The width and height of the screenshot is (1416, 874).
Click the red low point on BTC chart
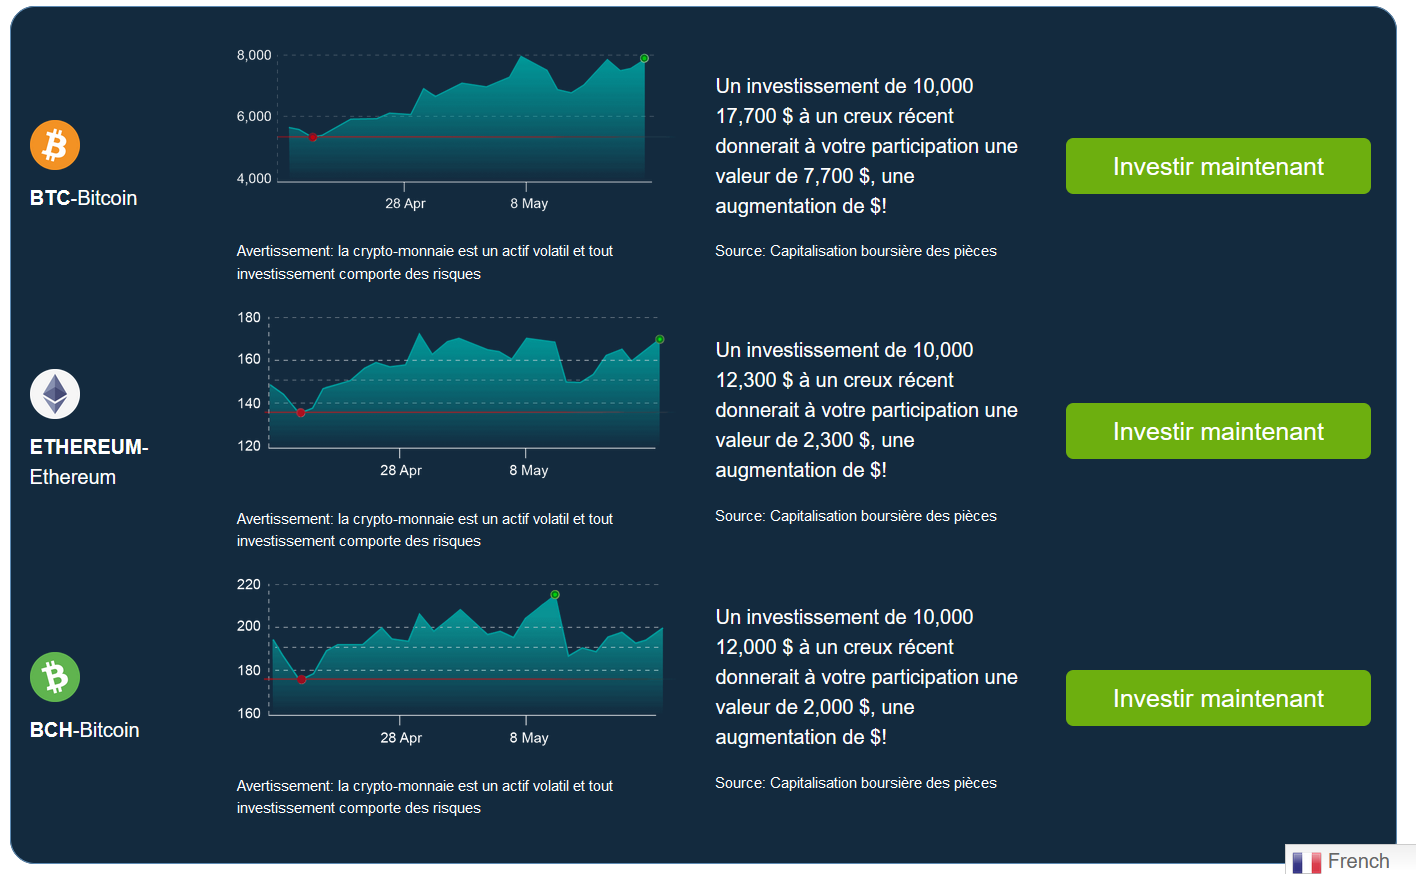tap(313, 137)
